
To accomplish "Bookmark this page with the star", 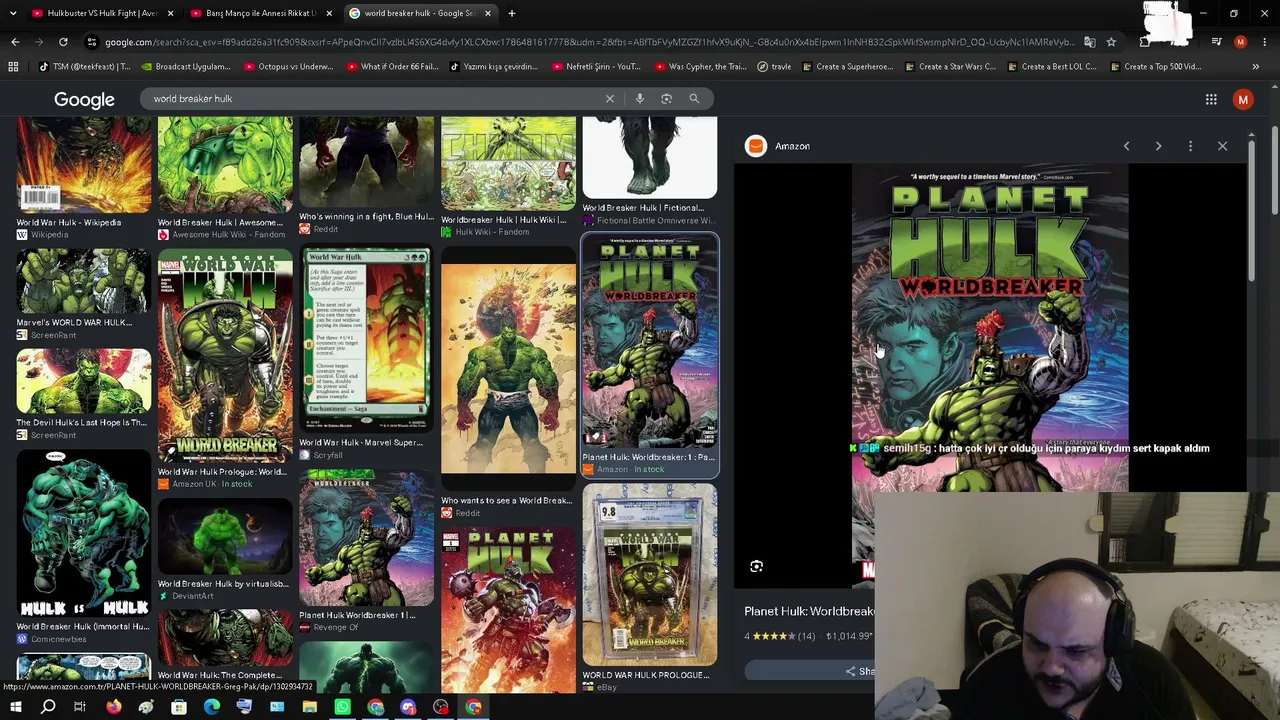I will [x=1111, y=42].
